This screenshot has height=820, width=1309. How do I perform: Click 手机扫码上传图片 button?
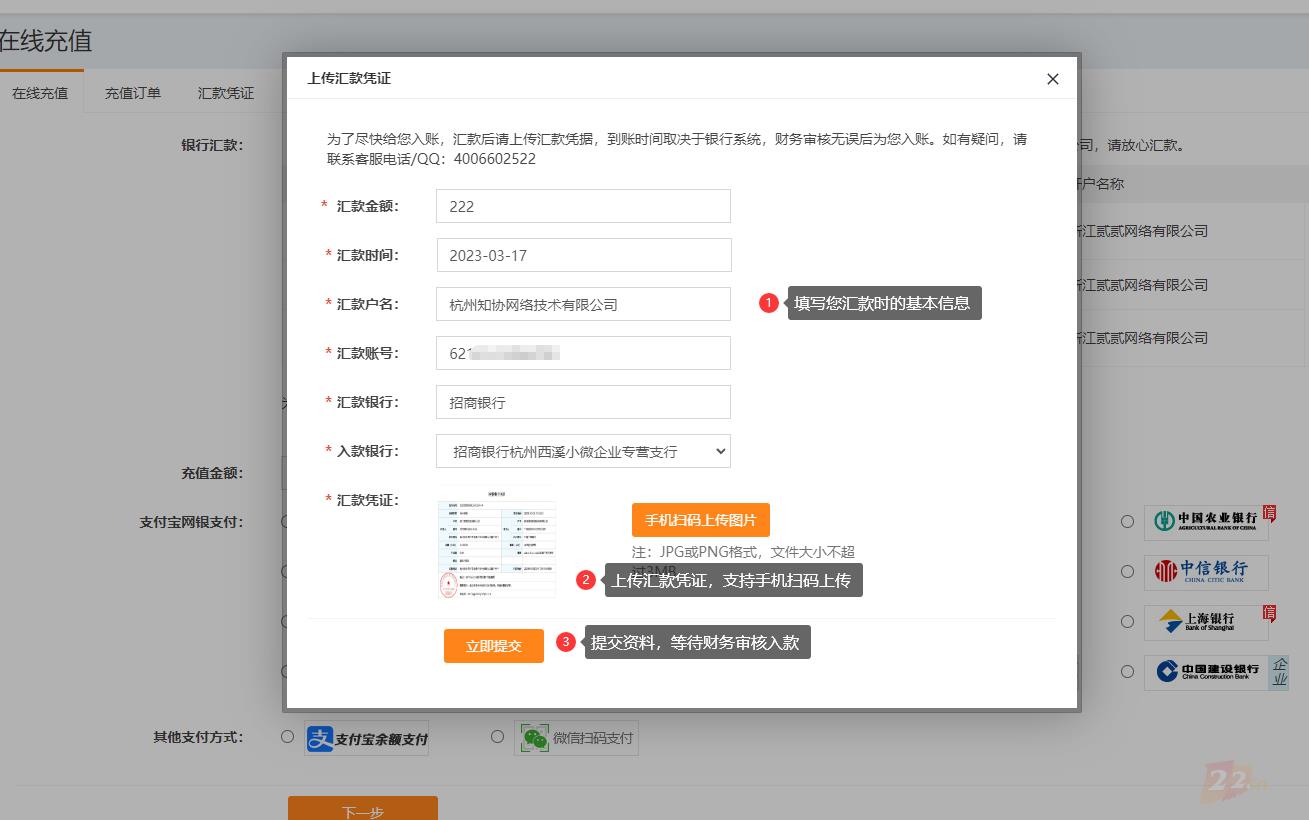700,520
